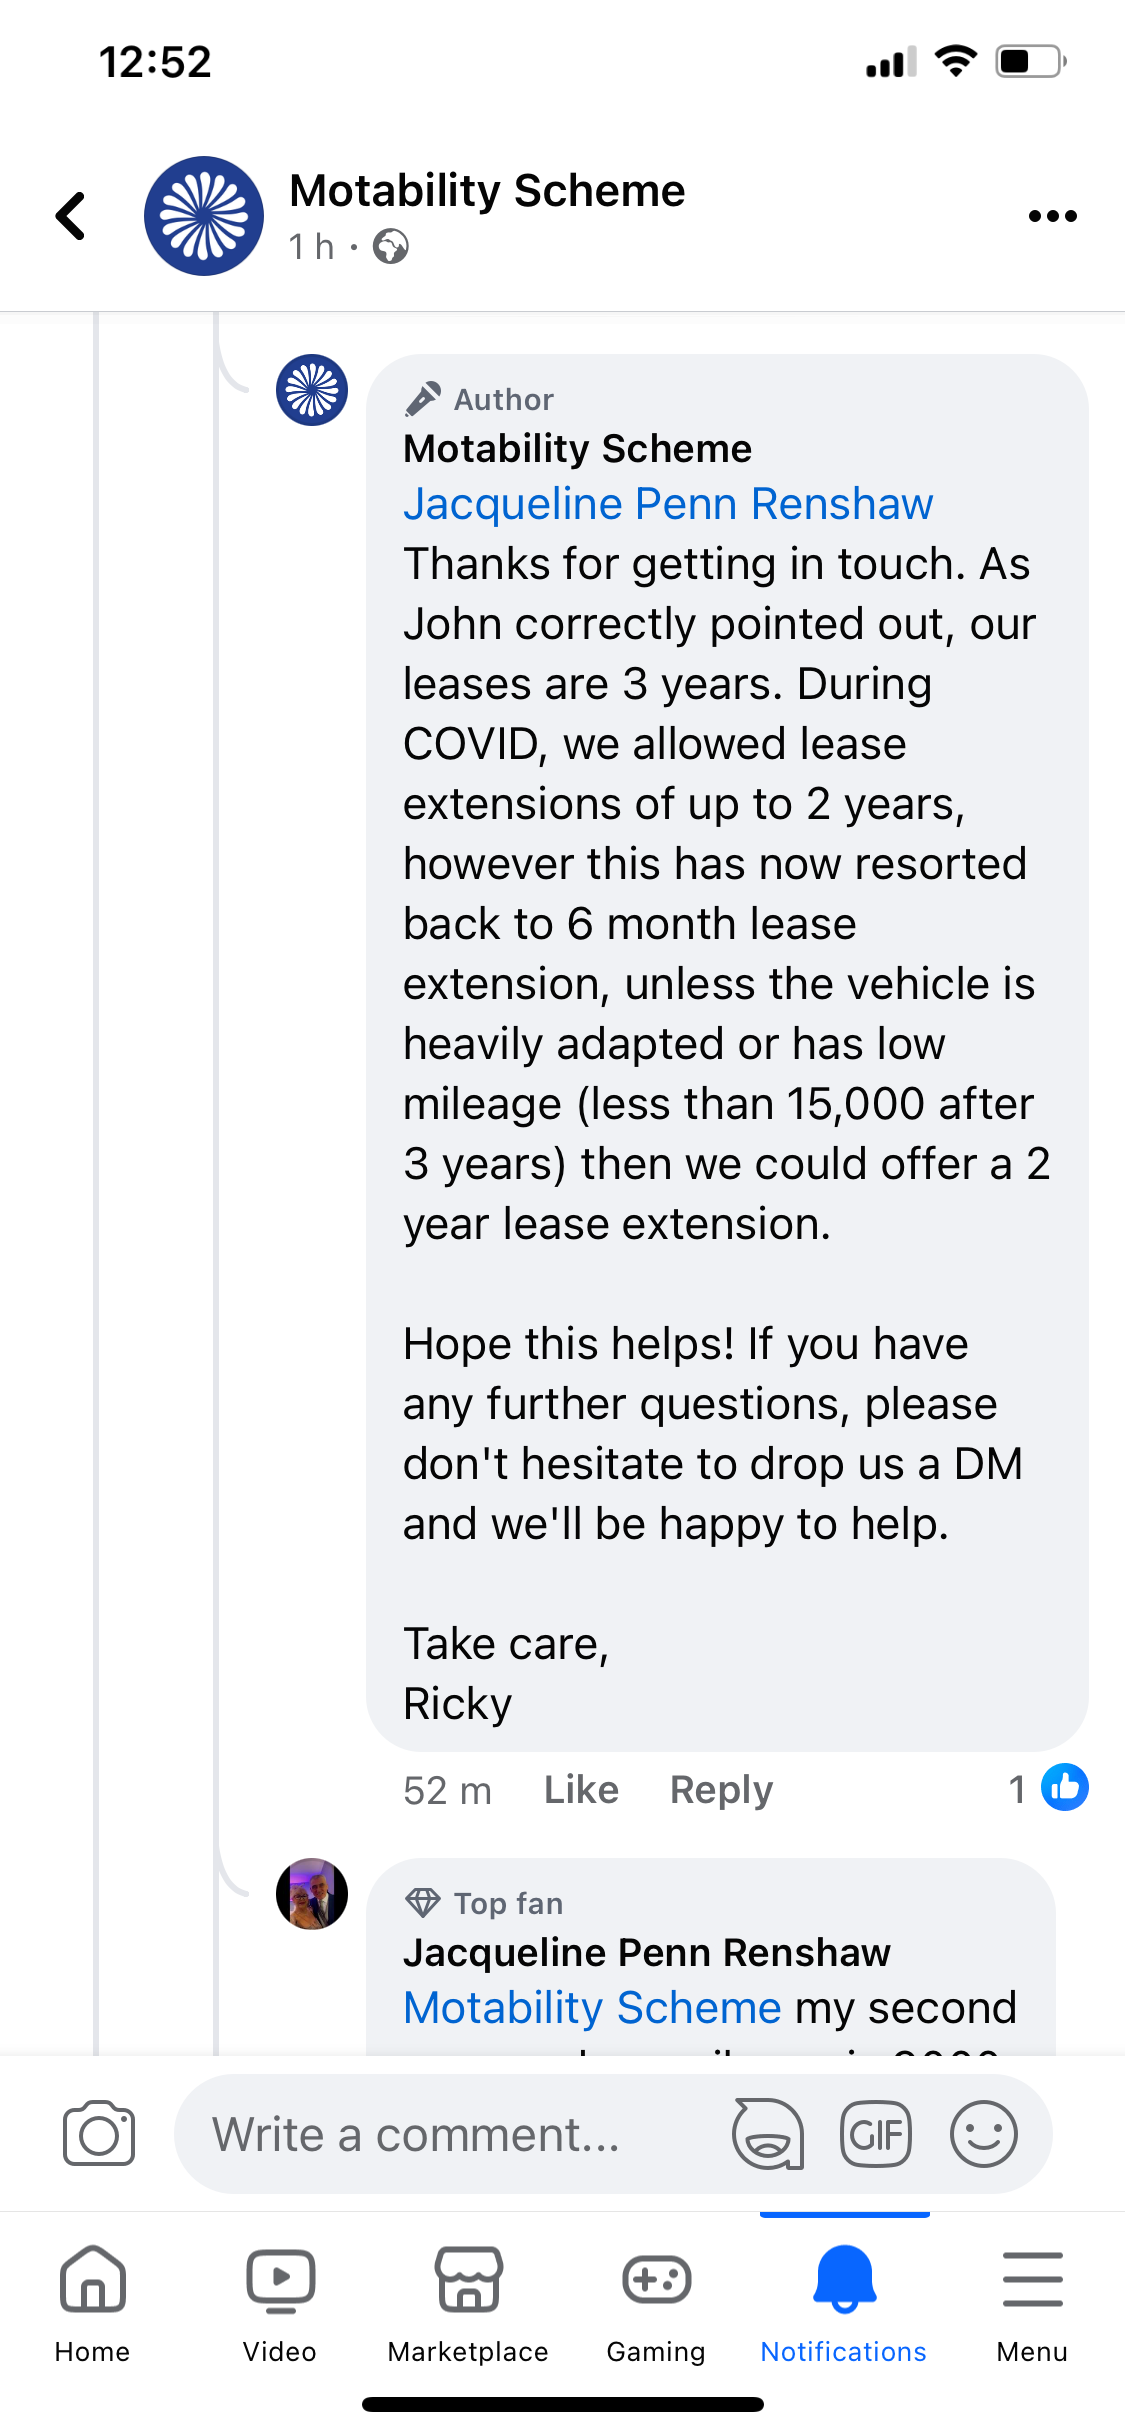The height and width of the screenshot is (2436, 1125).
Task: Open Motability Scheme page logo in header
Action: tap(204, 216)
